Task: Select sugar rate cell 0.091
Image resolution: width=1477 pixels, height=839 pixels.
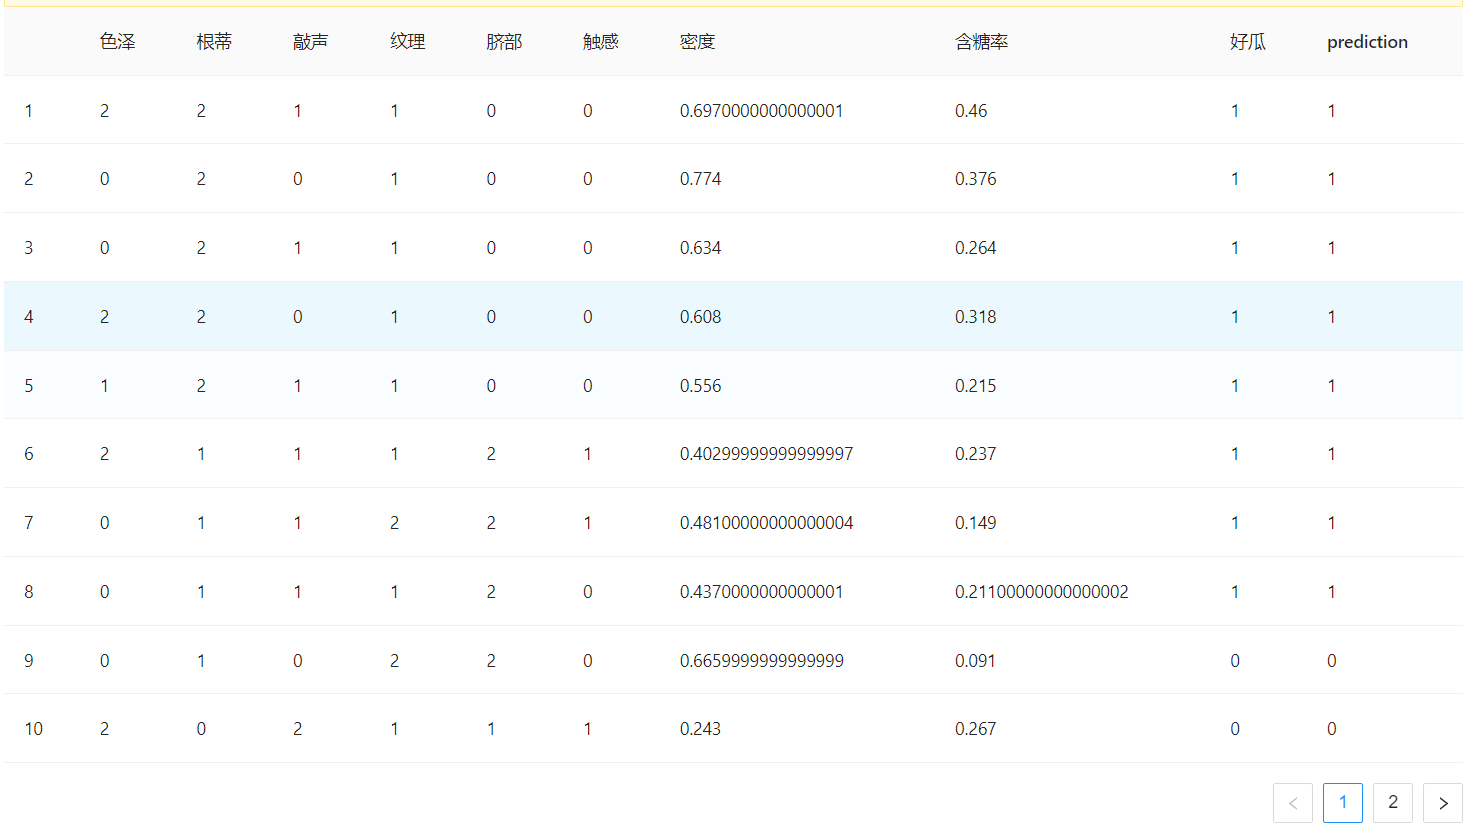Action: click(x=975, y=661)
